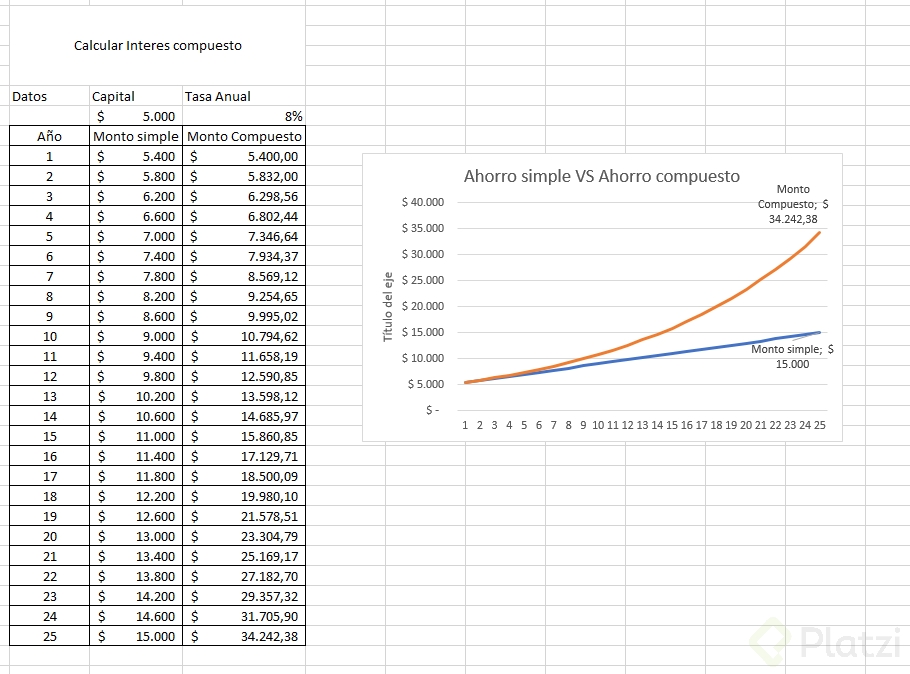910x674 pixels.
Task: Select the compound amount cell 14.685,97
Action: point(244,416)
